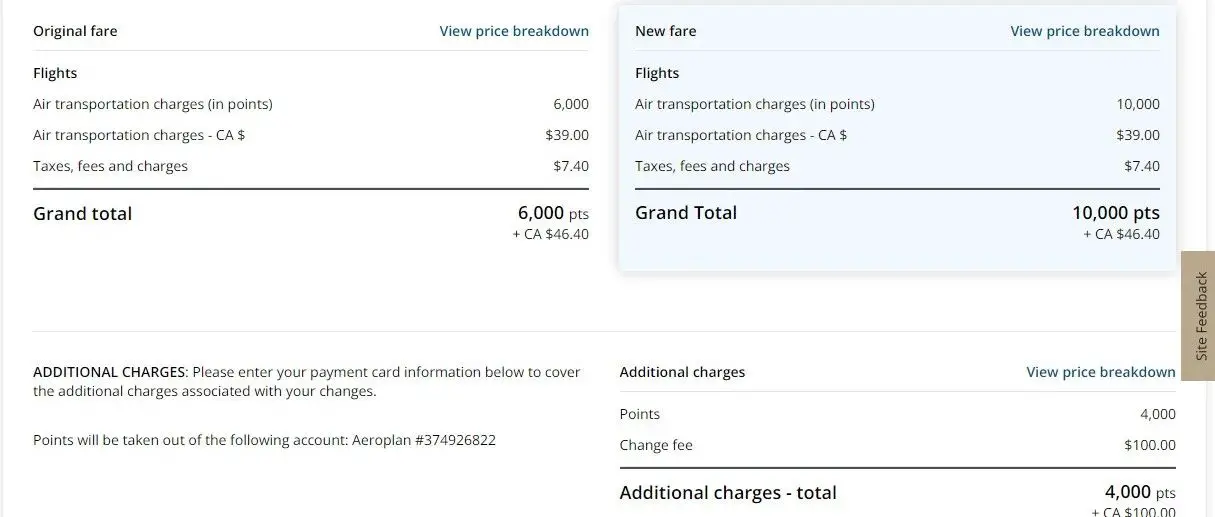1215x517 pixels.
Task: Click the Change fee label
Action: pos(656,445)
